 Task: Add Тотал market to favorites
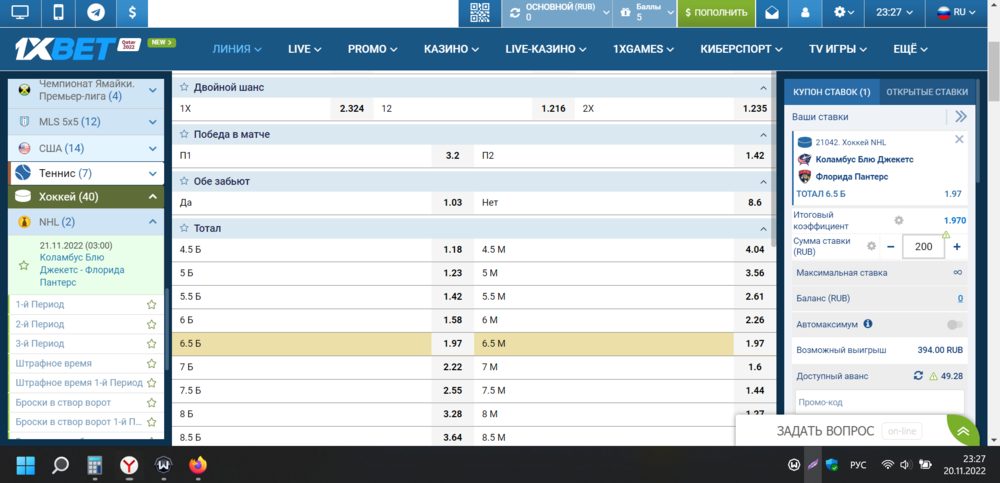184,228
